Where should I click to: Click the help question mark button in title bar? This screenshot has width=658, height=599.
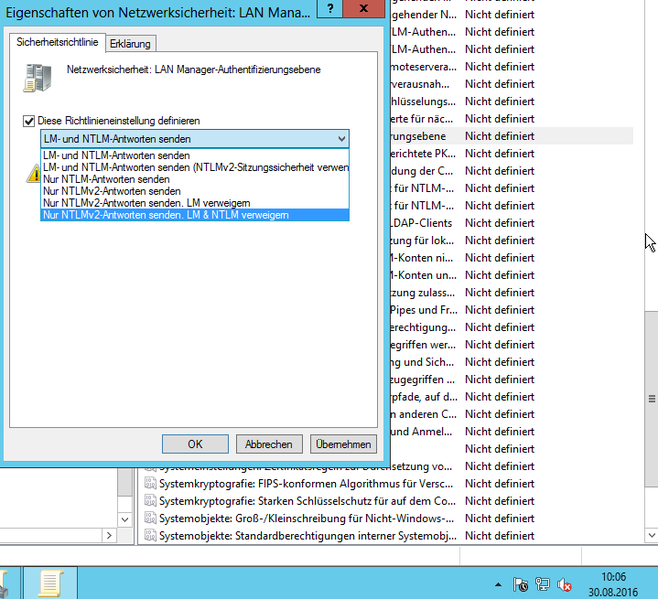(x=329, y=9)
